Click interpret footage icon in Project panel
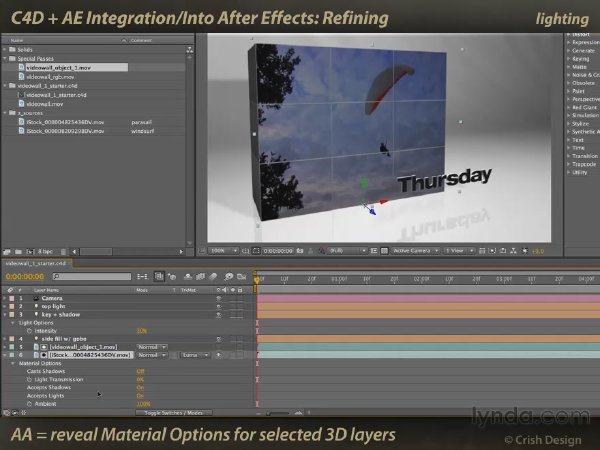The height and width of the screenshot is (450, 600). tap(7, 252)
